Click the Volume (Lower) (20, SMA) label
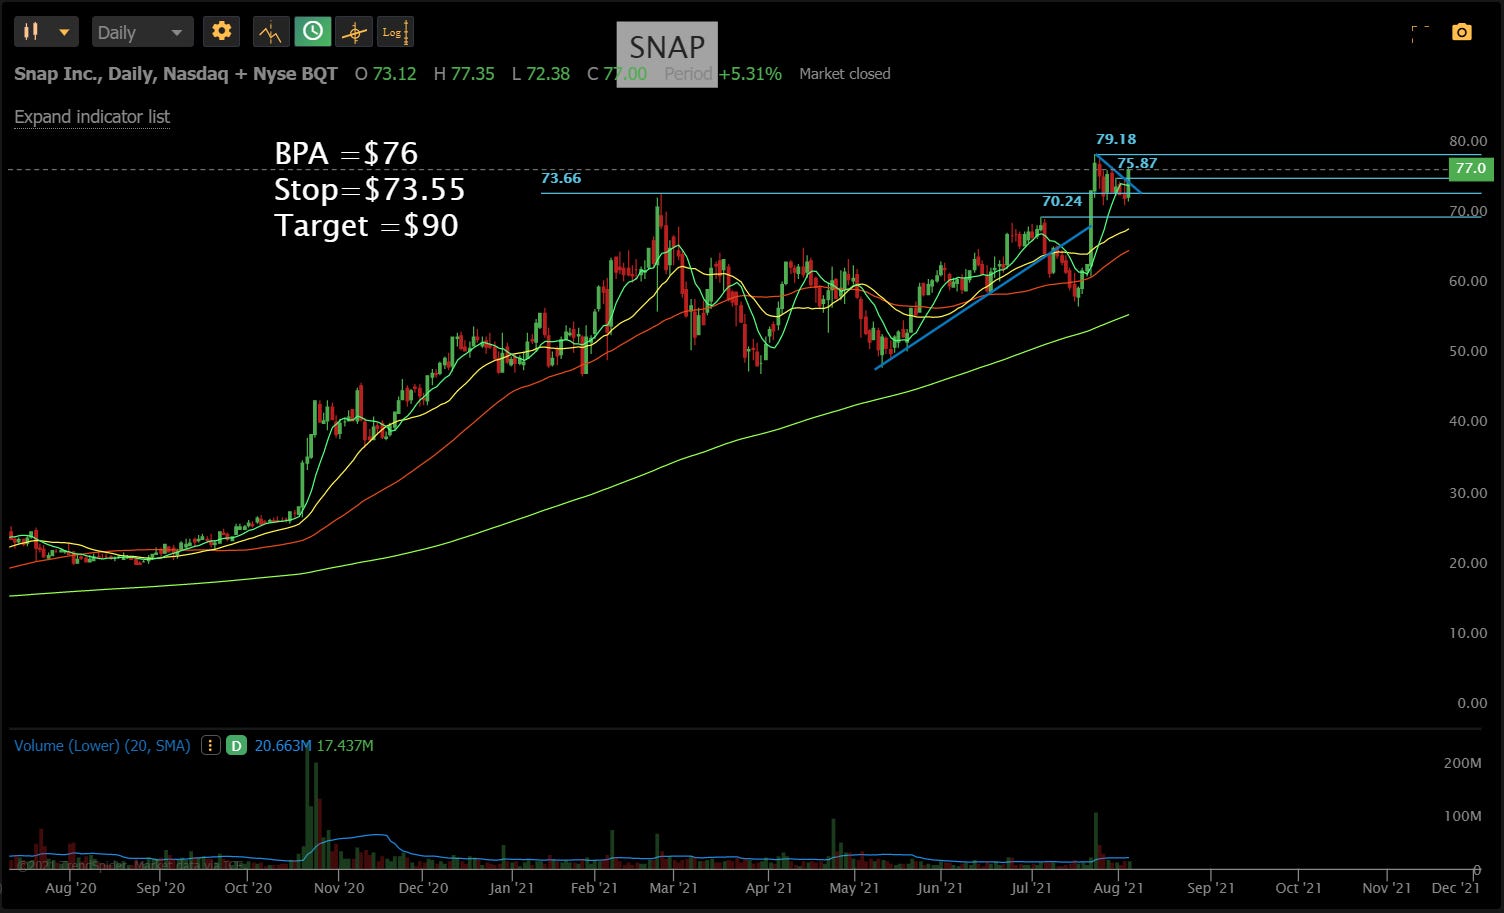This screenshot has height=913, width=1504. [102, 745]
